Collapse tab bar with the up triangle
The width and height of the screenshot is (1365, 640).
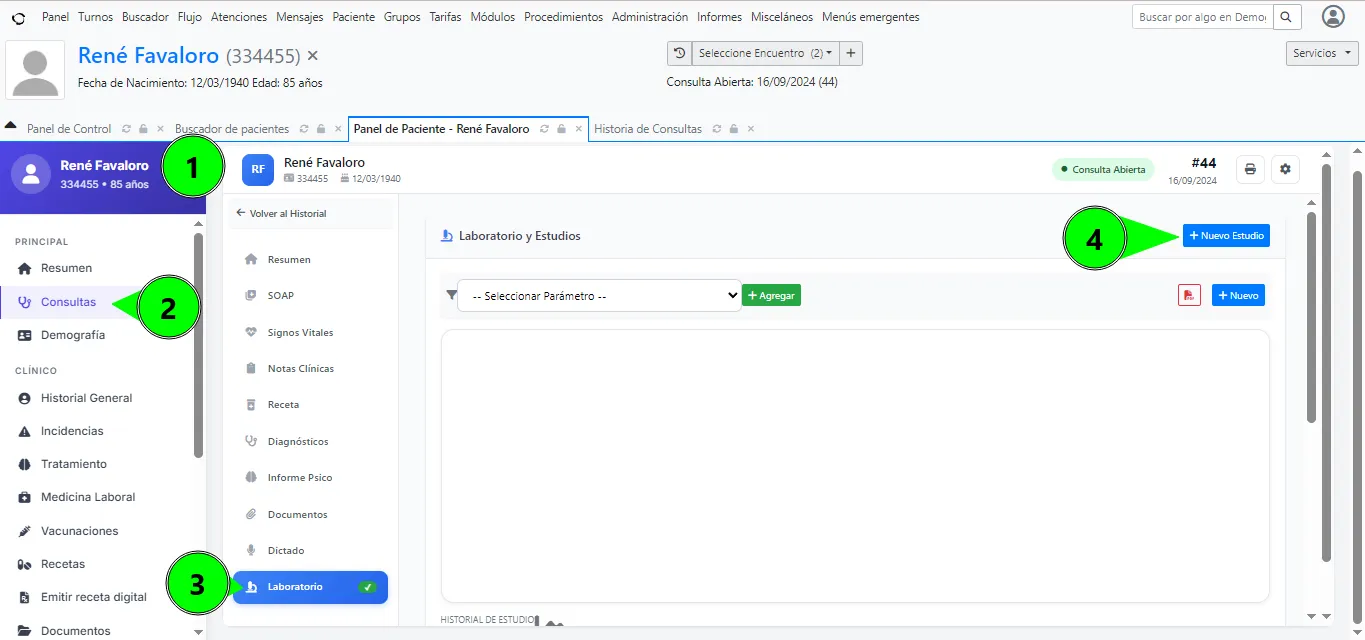[x=11, y=126]
